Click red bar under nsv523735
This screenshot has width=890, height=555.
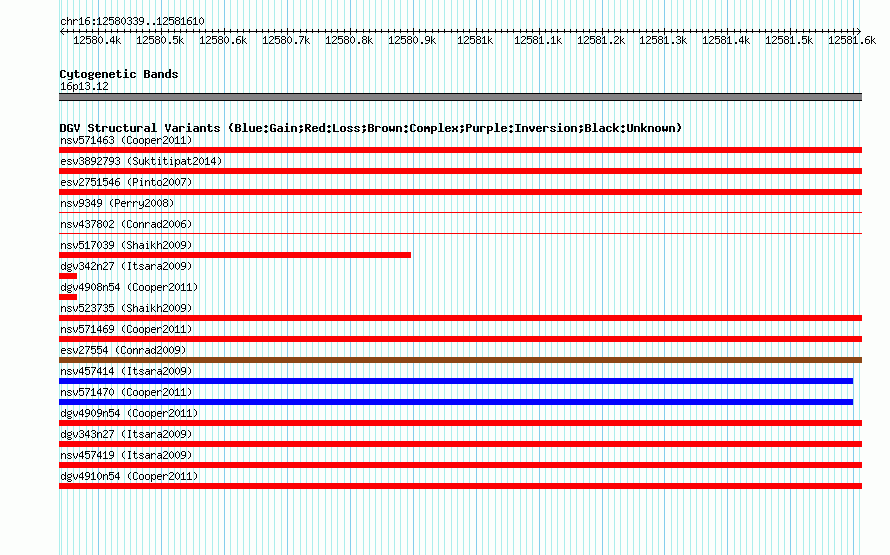tap(460, 318)
